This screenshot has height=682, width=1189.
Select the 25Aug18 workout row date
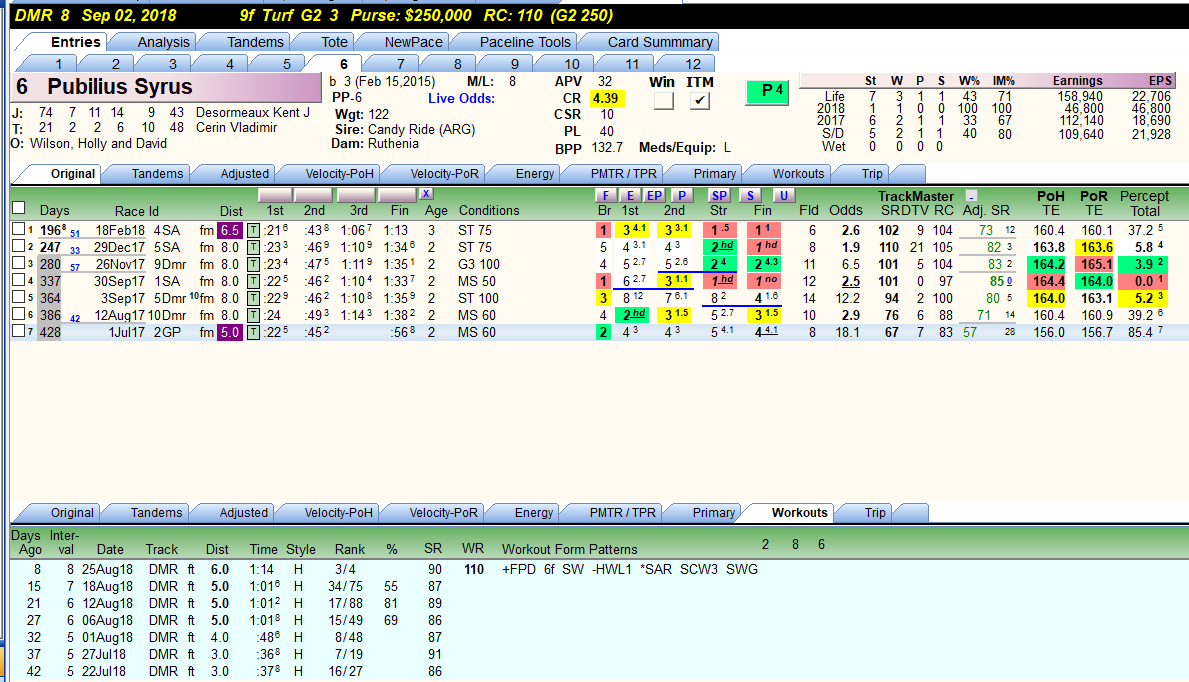(107, 570)
